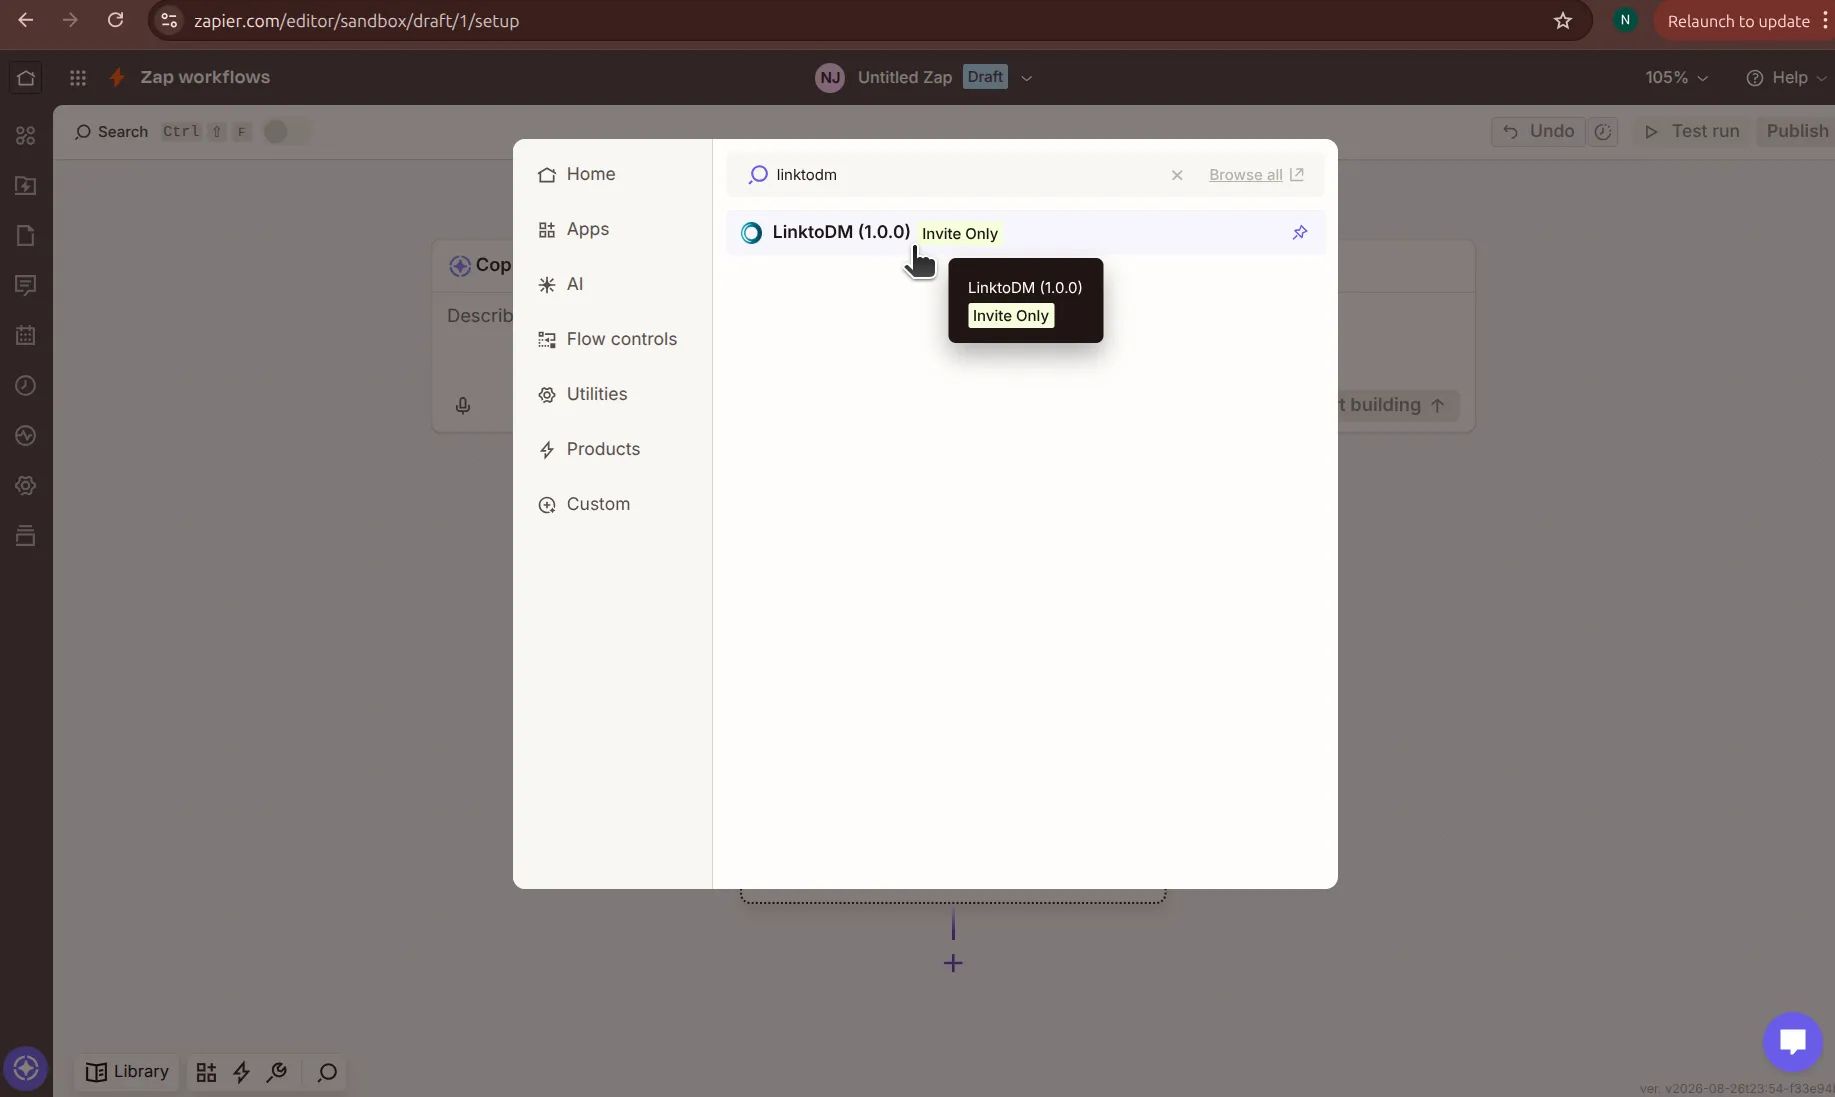
Task: Open the 105% zoom dropdown
Action: pyautogui.click(x=1676, y=77)
